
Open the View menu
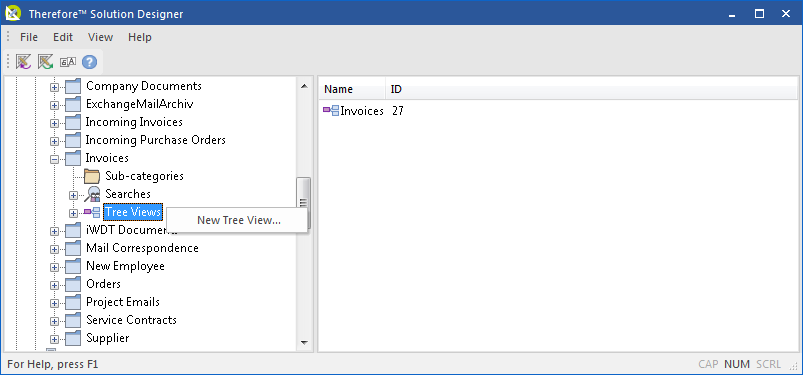100,37
